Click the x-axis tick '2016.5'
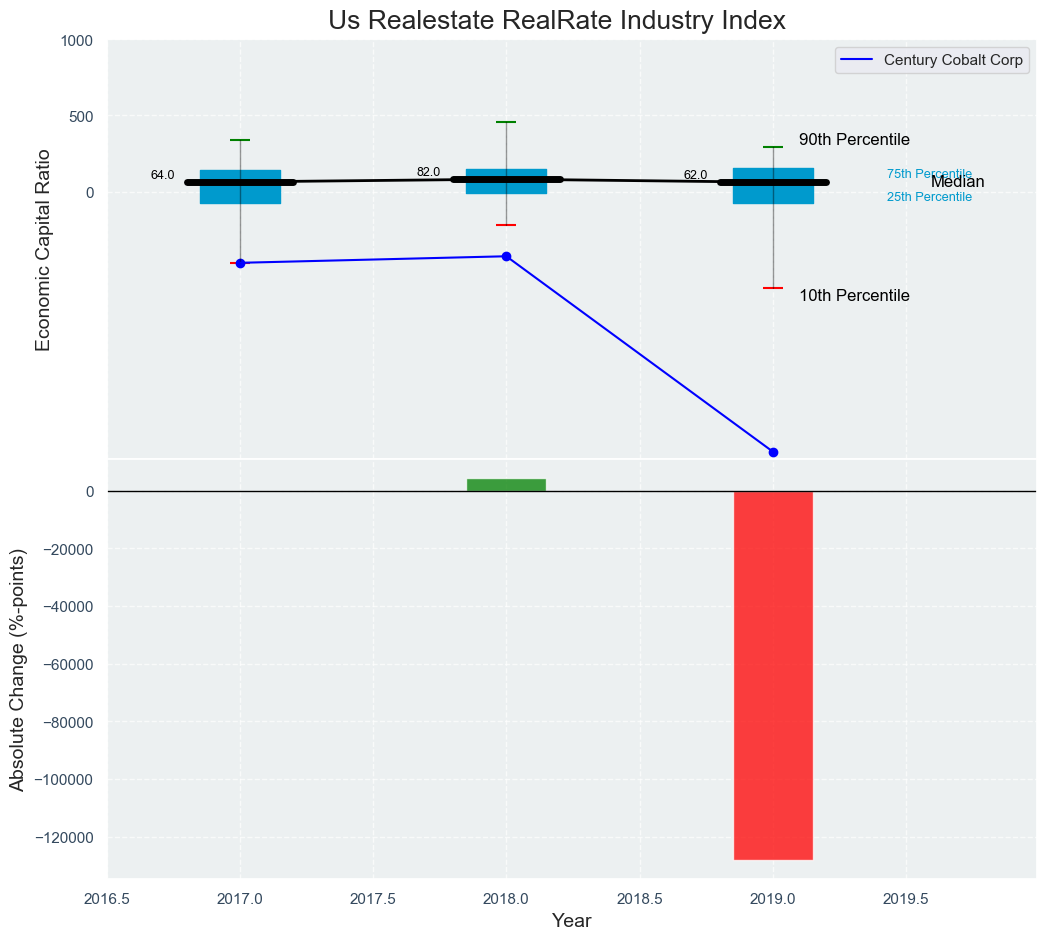 (107, 899)
